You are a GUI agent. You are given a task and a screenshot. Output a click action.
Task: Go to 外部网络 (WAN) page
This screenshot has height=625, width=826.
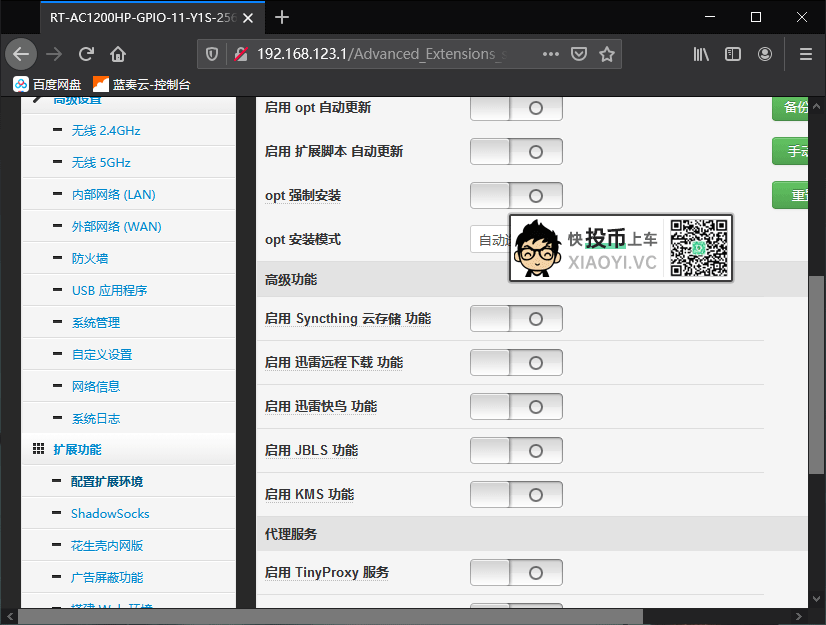point(116,227)
